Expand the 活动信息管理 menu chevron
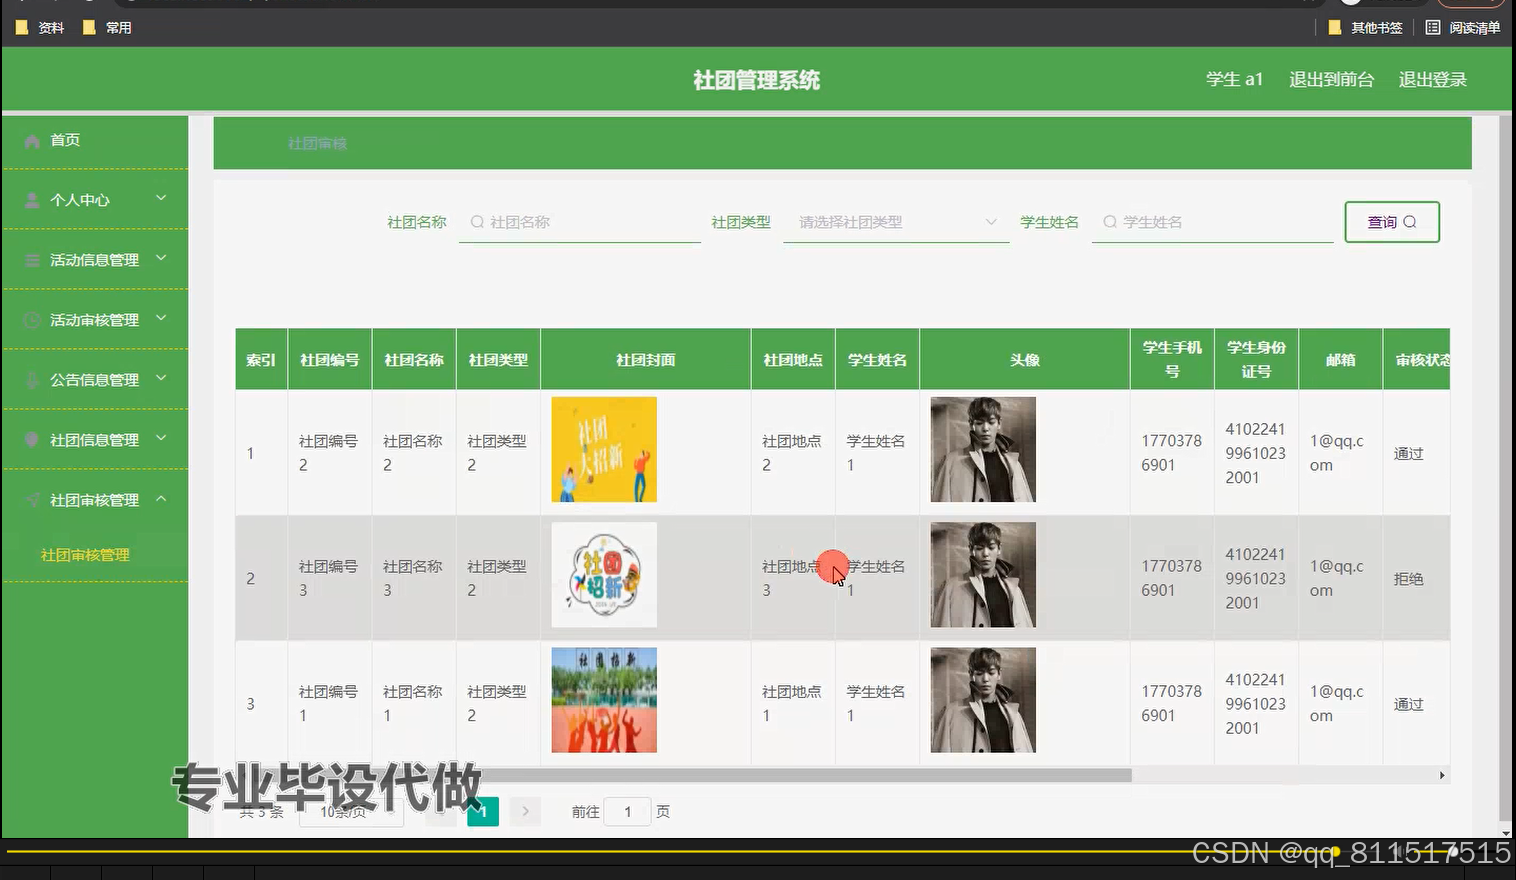1516x880 pixels. coord(161,258)
